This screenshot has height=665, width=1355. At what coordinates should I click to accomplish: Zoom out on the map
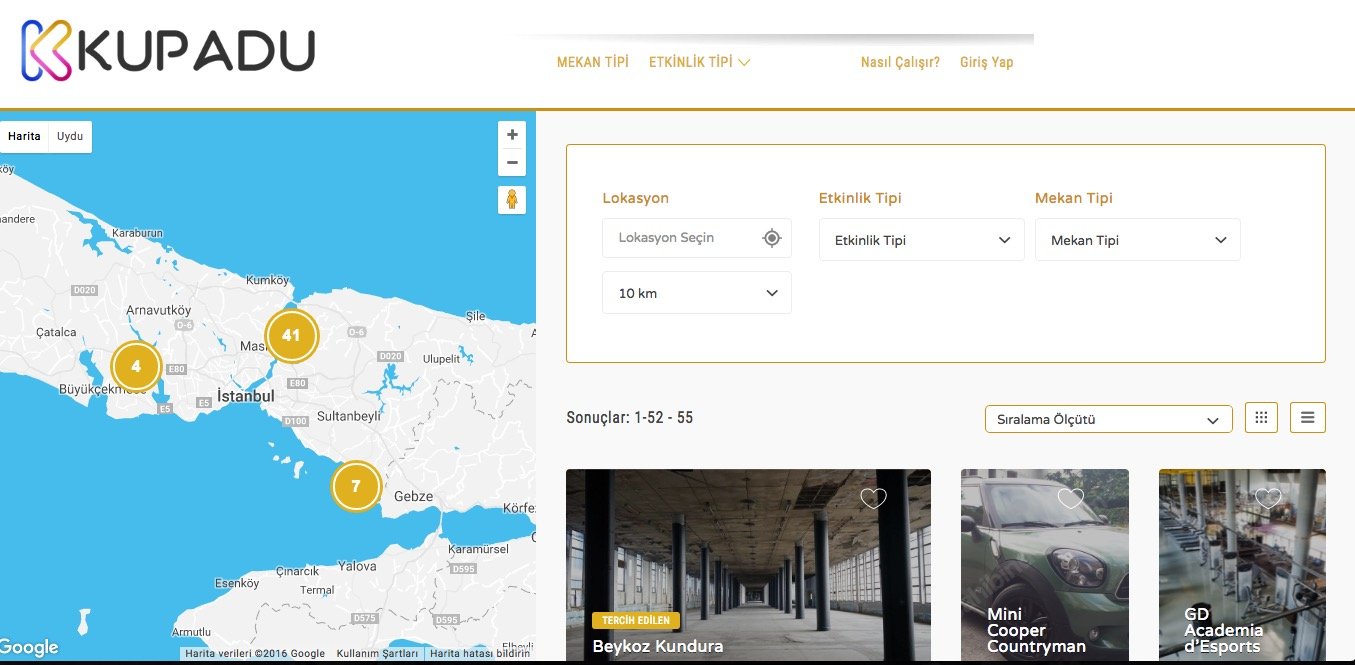pyautogui.click(x=512, y=163)
